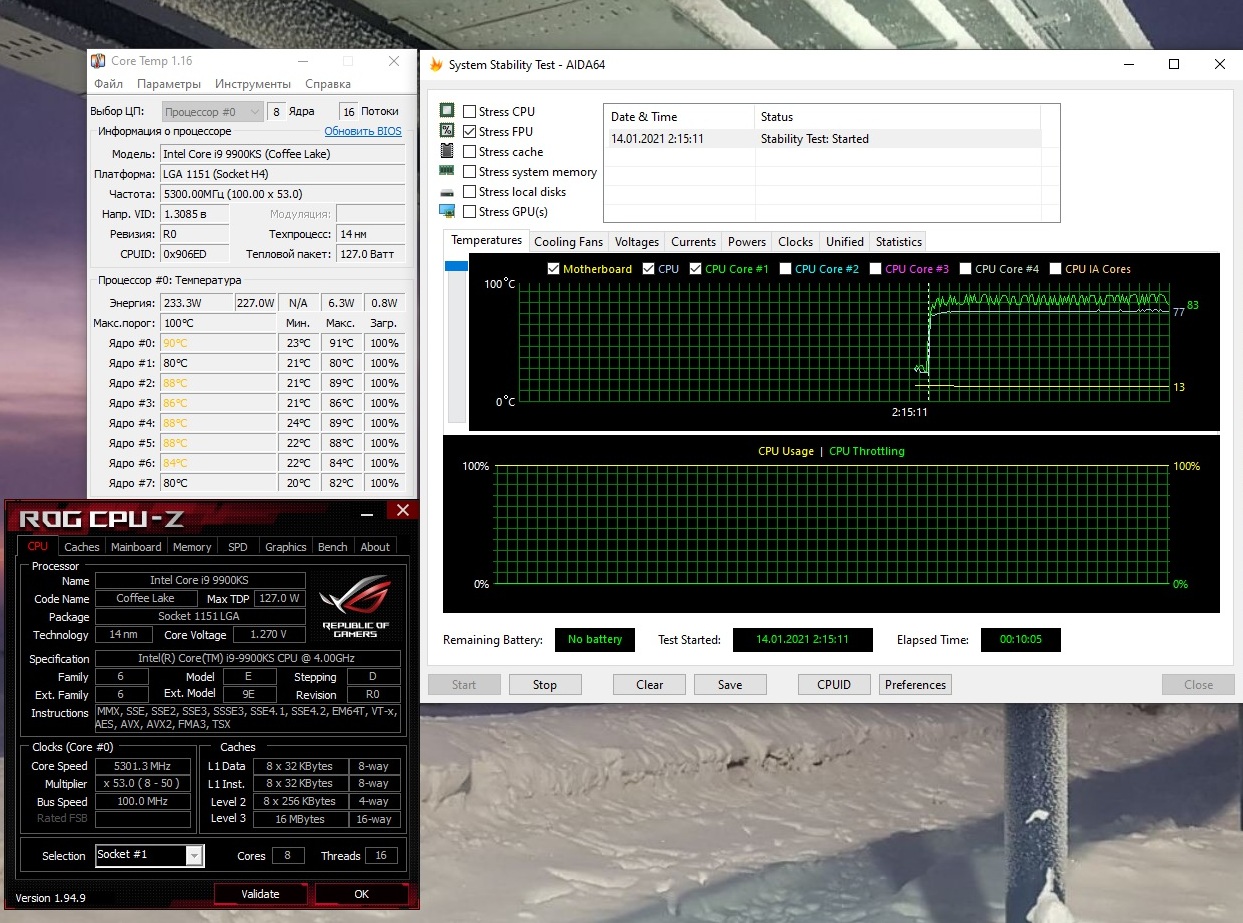The height and width of the screenshot is (923, 1243).
Task: Switch to the Unified tab
Action: point(845,242)
